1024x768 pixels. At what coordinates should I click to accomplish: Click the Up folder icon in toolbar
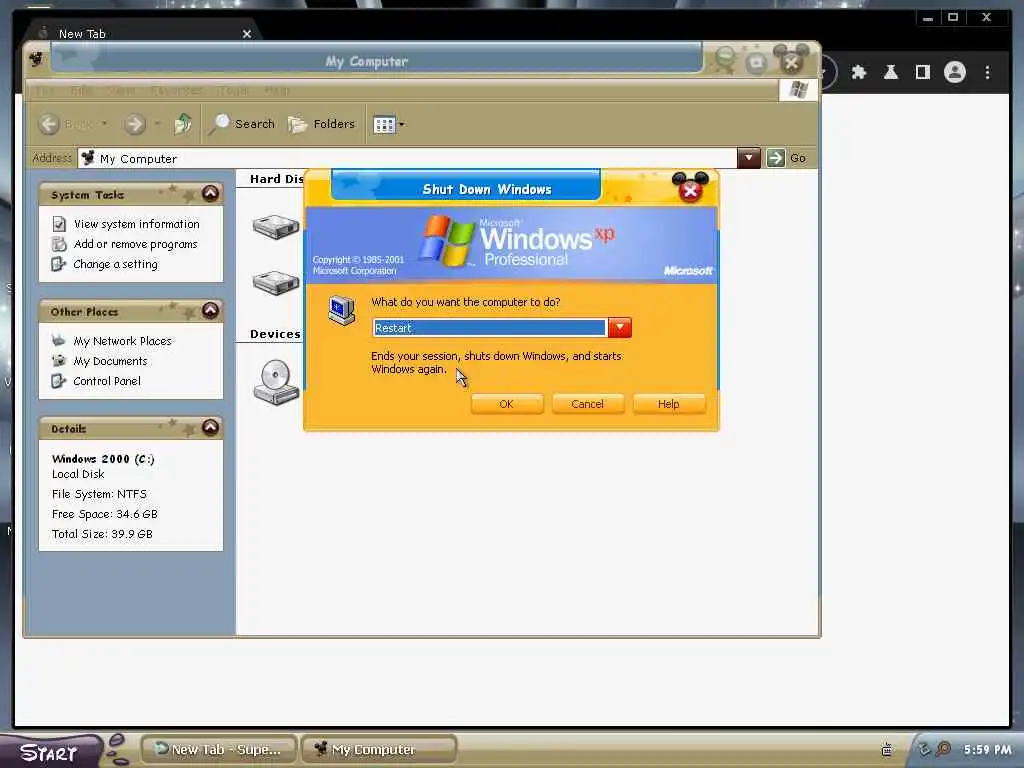[x=183, y=123]
